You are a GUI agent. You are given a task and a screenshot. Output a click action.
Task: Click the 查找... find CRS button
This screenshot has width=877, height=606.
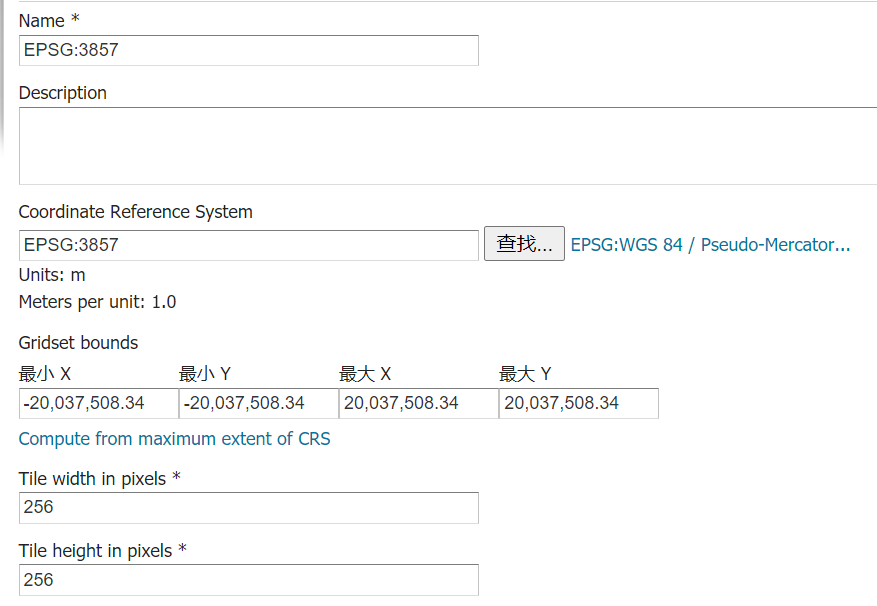click(x=523, y=244)
